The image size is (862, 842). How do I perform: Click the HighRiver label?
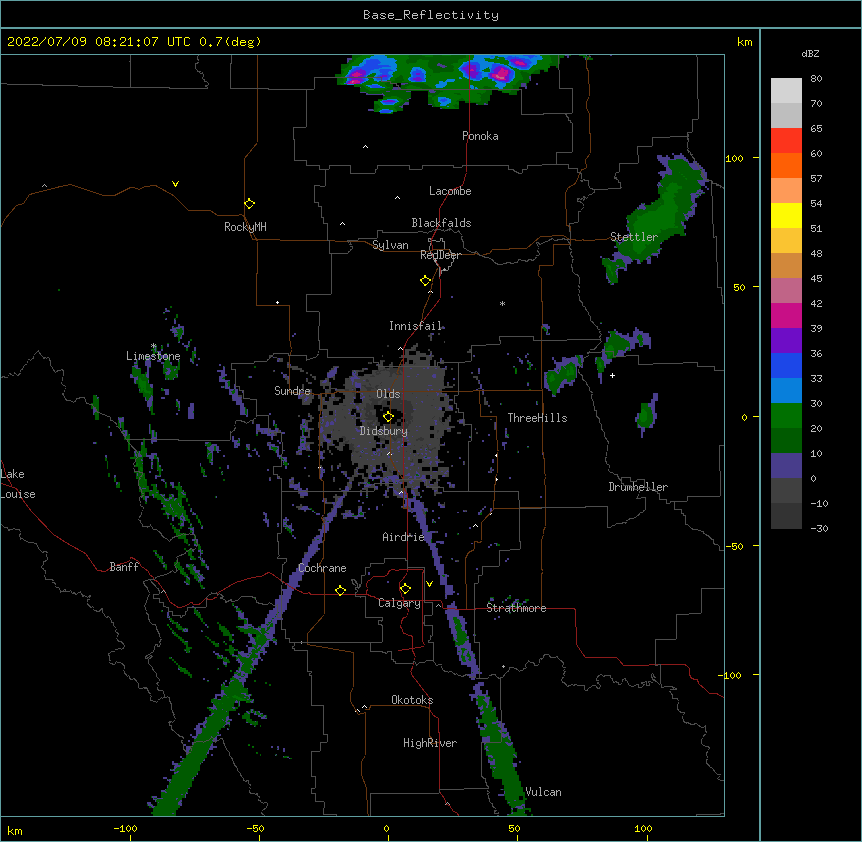point(430,743)
